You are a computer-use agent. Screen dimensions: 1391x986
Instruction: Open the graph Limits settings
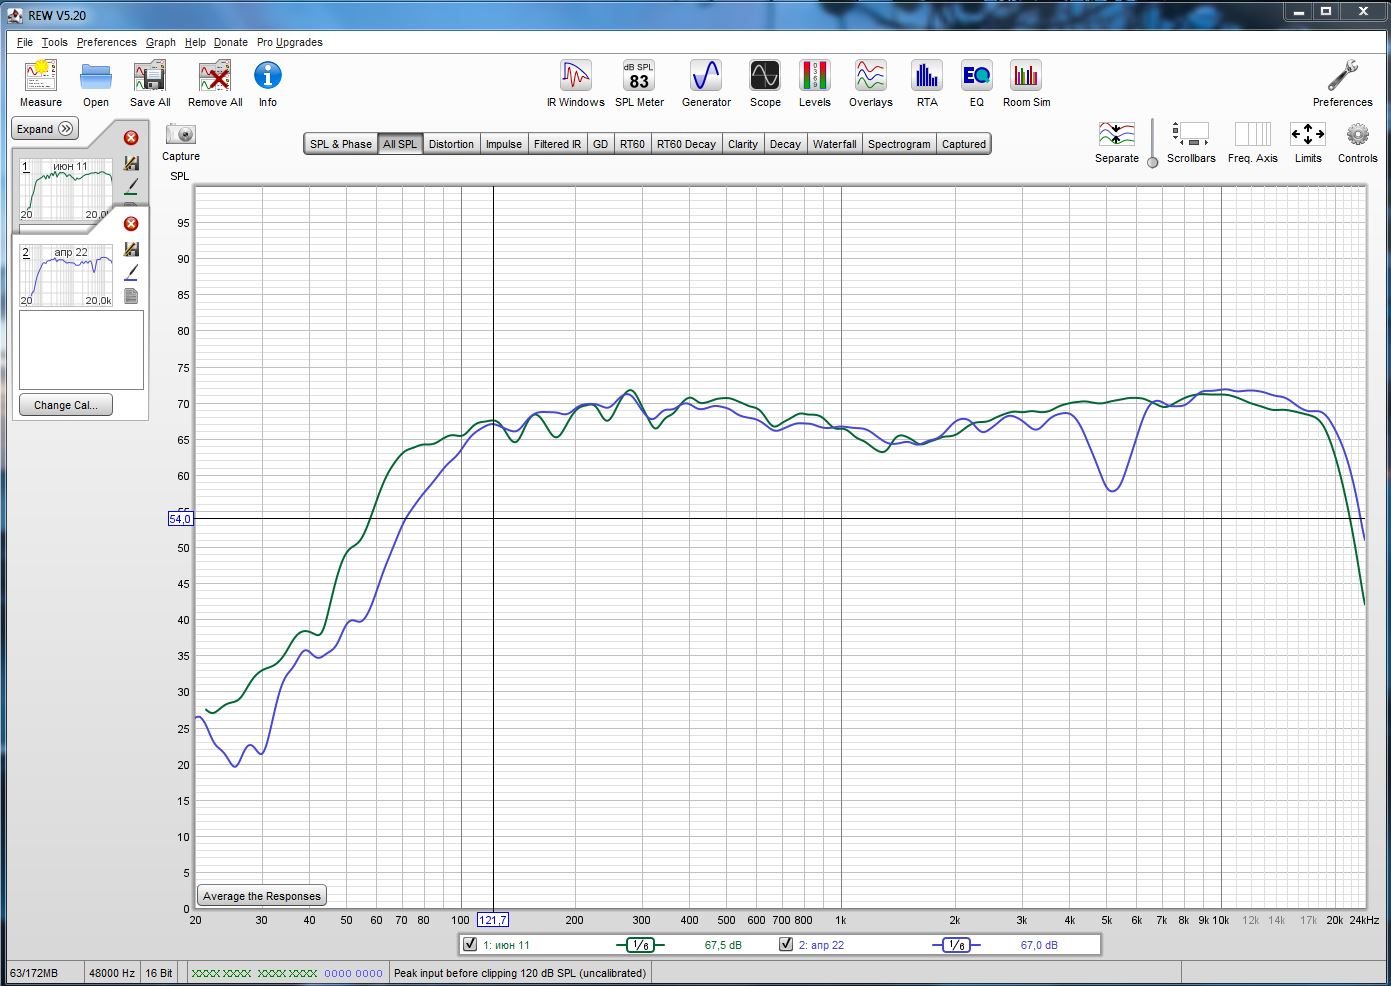tap(1307, 136)
